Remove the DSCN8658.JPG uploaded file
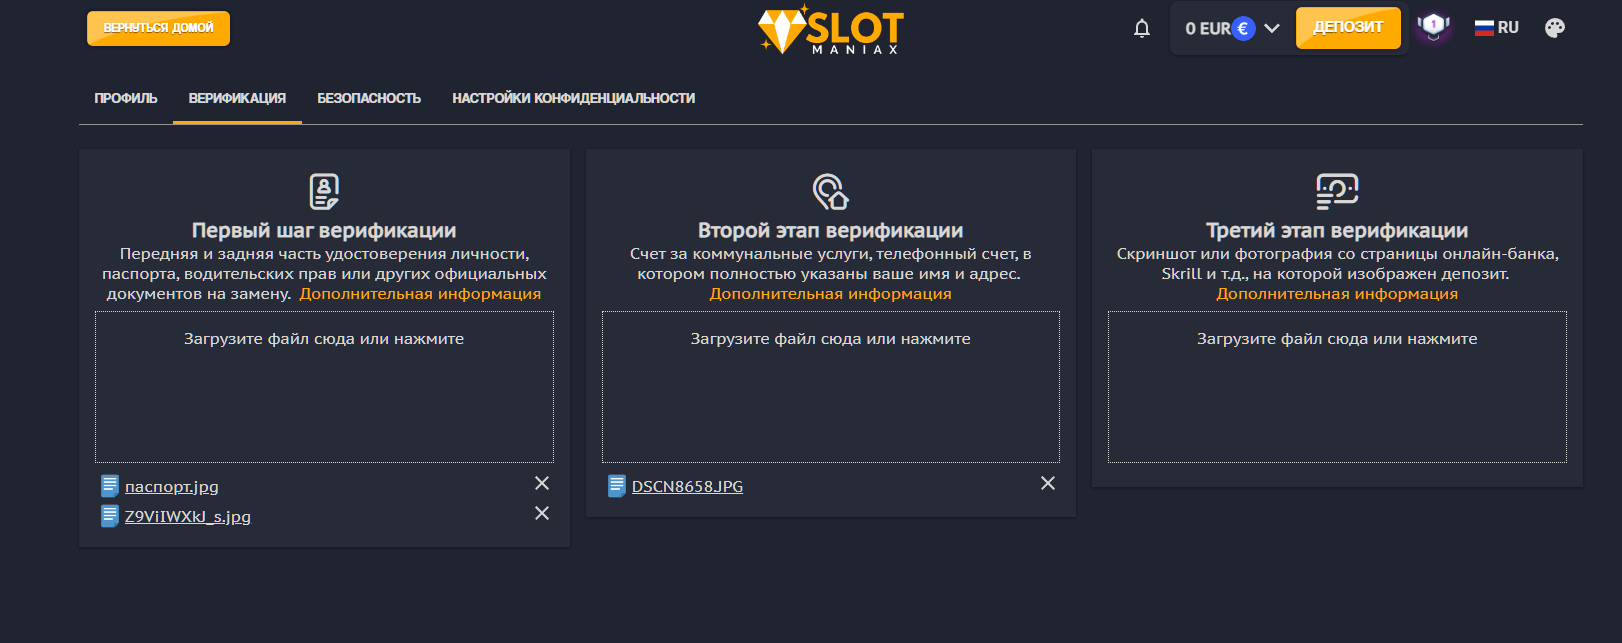1622x643 pixels. tap(1048, 483)
